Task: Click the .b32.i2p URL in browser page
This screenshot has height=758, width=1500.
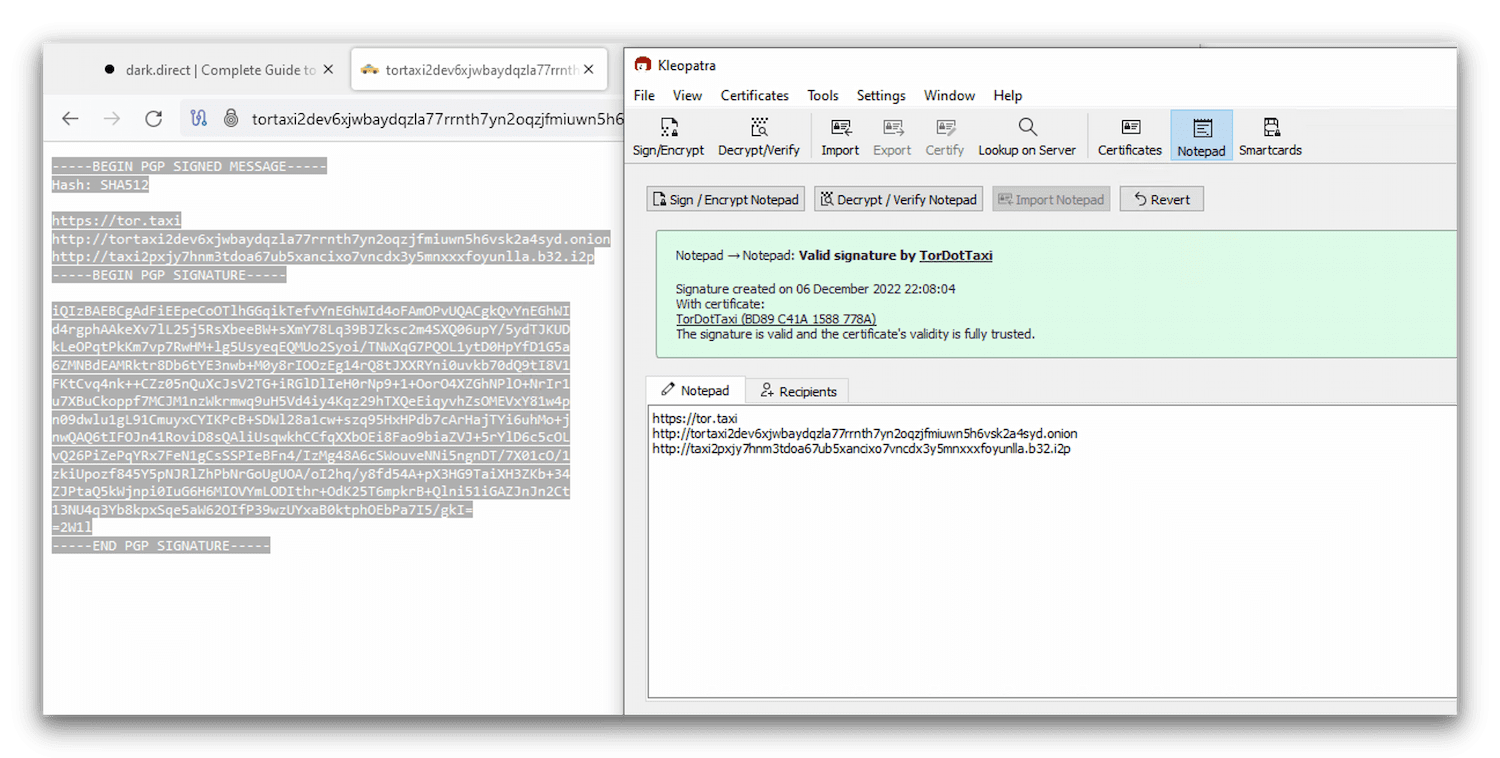Action: click(x=323, y=257)
